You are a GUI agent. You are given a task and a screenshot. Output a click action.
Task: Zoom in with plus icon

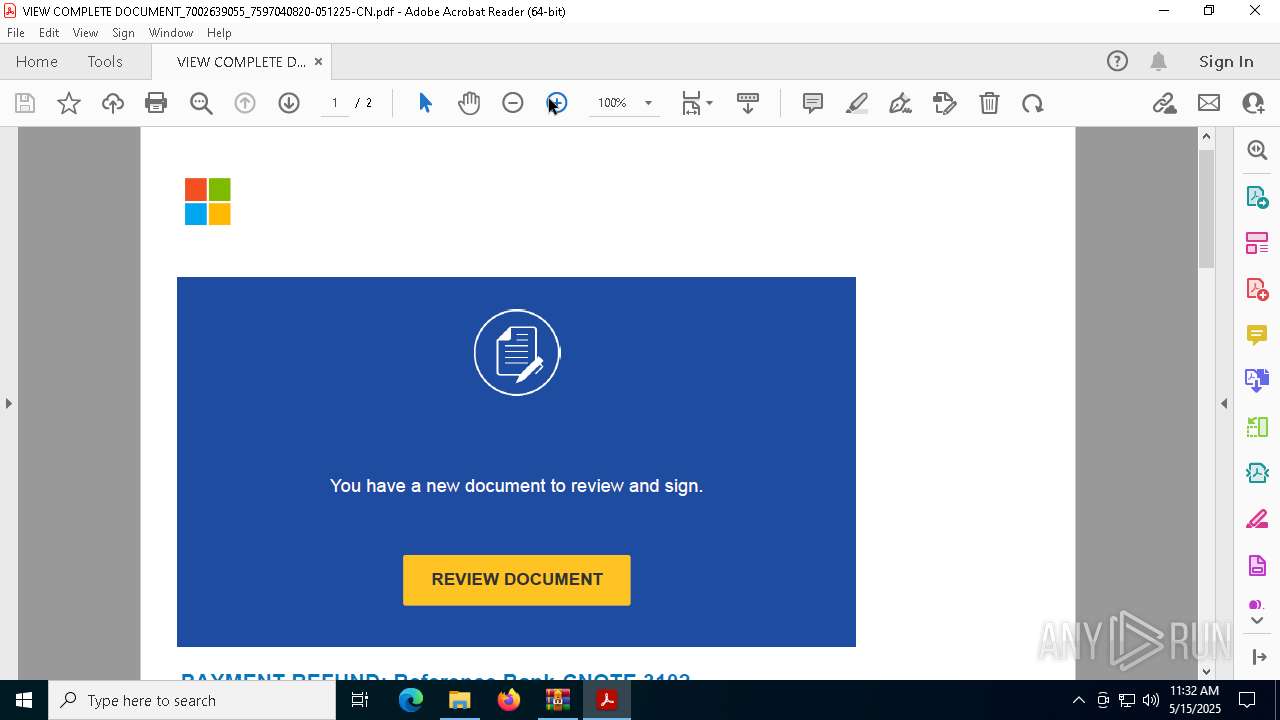(x=557, y=103)
